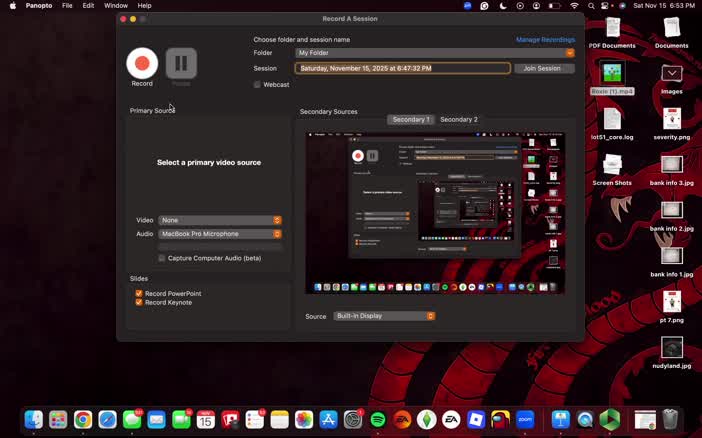Open the Trash in the Dock

point(670,420)
